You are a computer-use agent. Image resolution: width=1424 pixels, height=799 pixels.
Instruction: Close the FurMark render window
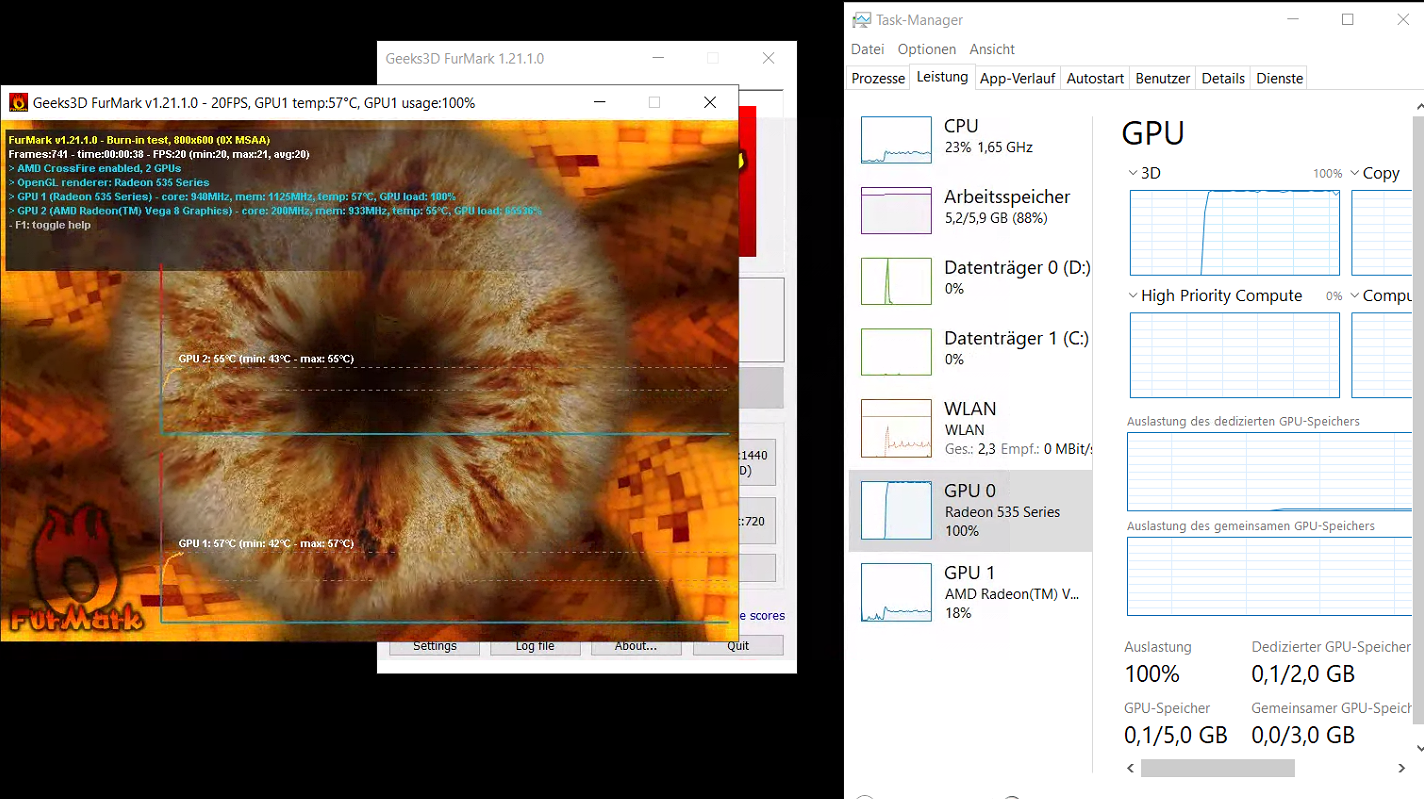pos(710,102)
